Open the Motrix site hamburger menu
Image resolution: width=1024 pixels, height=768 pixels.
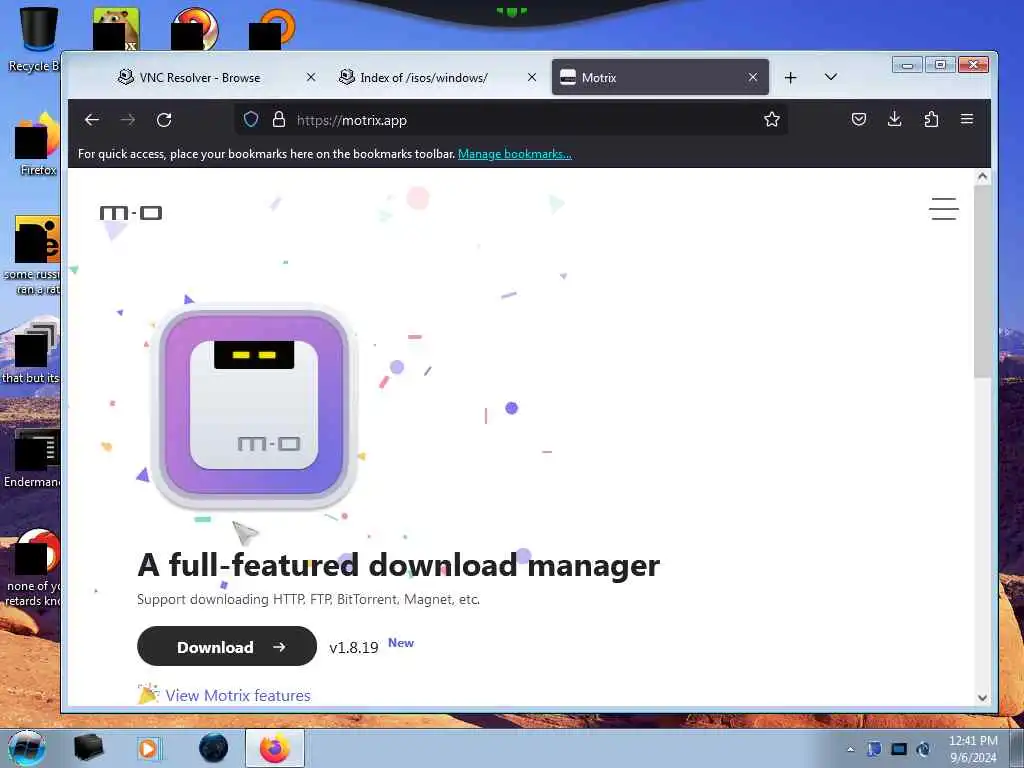click(944, 209)
